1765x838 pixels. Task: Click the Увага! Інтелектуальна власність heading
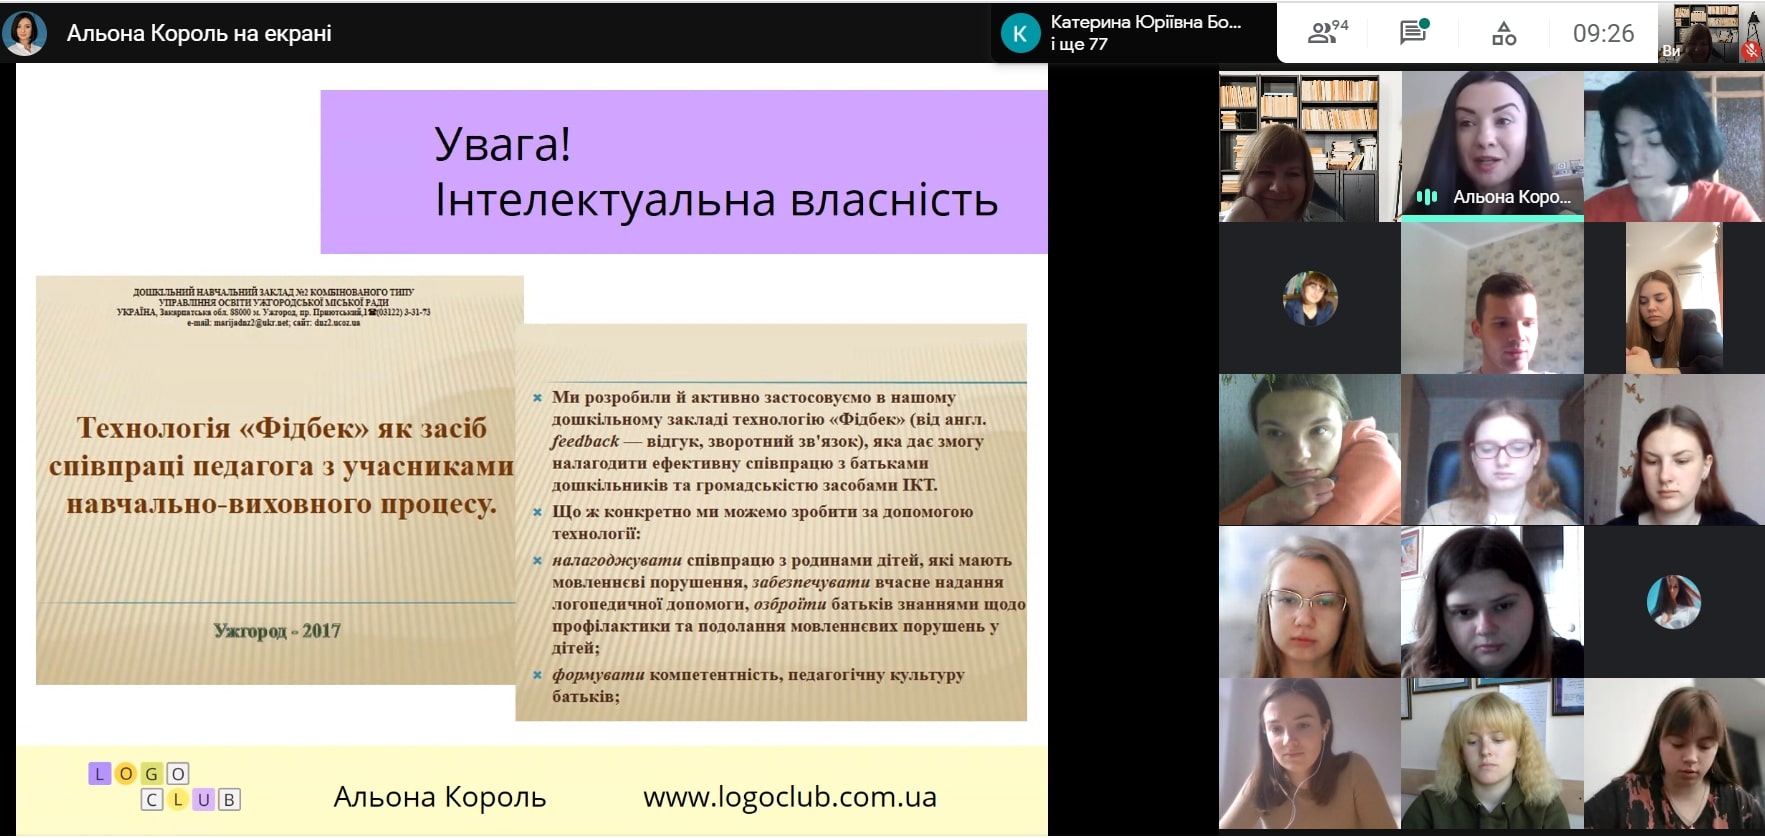point(716,172)
